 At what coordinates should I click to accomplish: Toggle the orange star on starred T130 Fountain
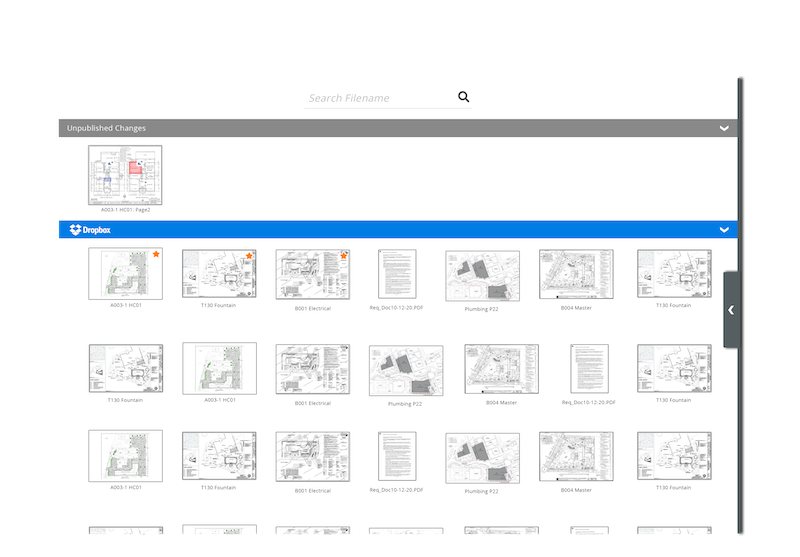[249, 256]
